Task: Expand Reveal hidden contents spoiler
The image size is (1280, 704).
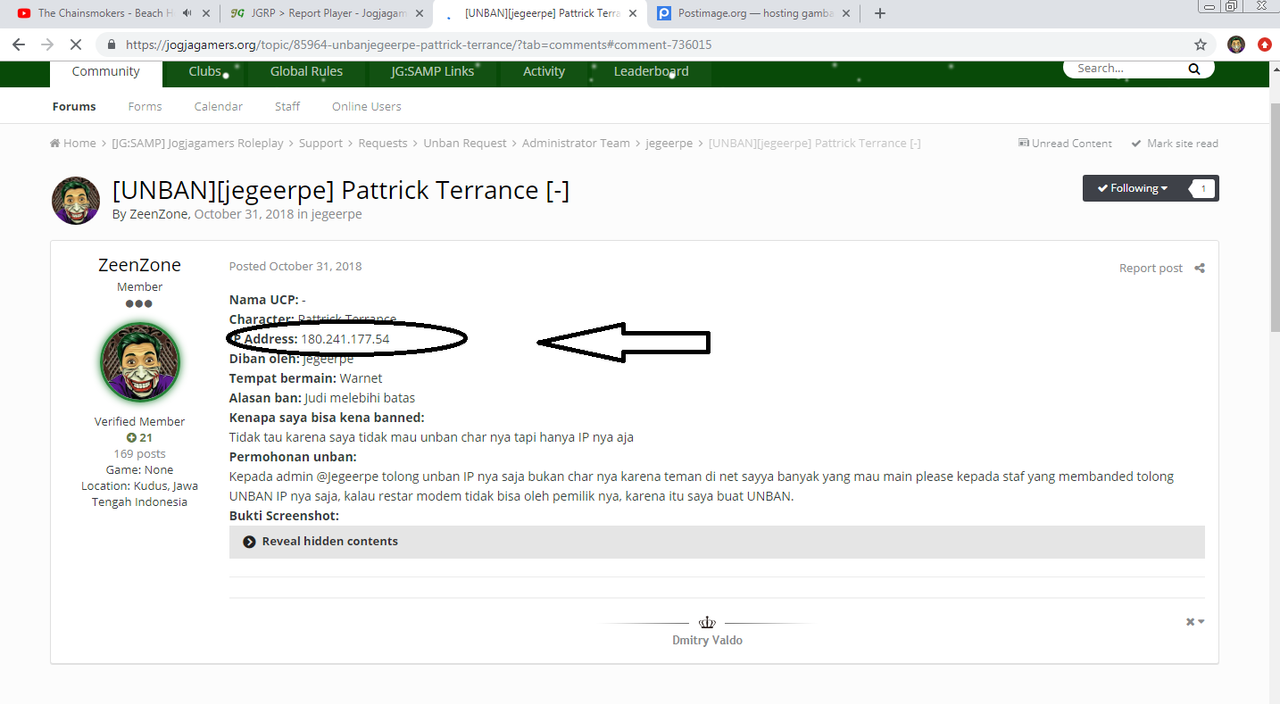Action: point(717,541)
